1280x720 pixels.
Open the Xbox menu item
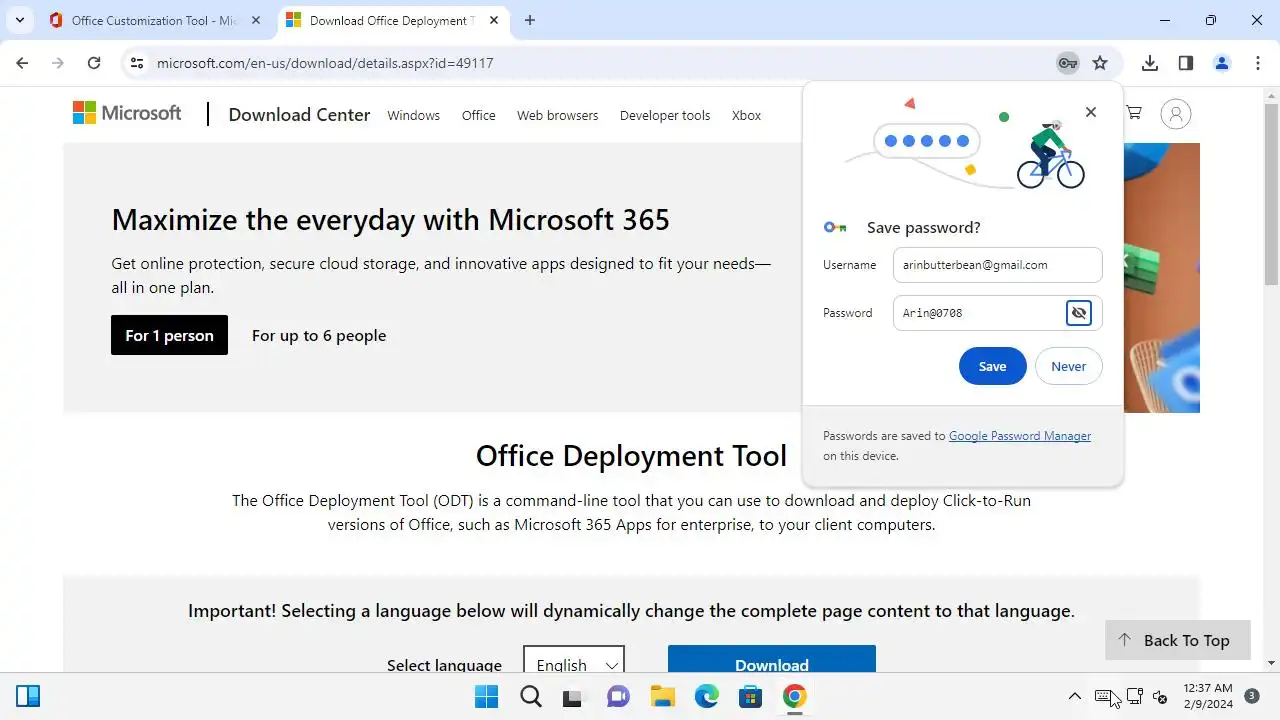pyautogui.click(x=746, y=115)
